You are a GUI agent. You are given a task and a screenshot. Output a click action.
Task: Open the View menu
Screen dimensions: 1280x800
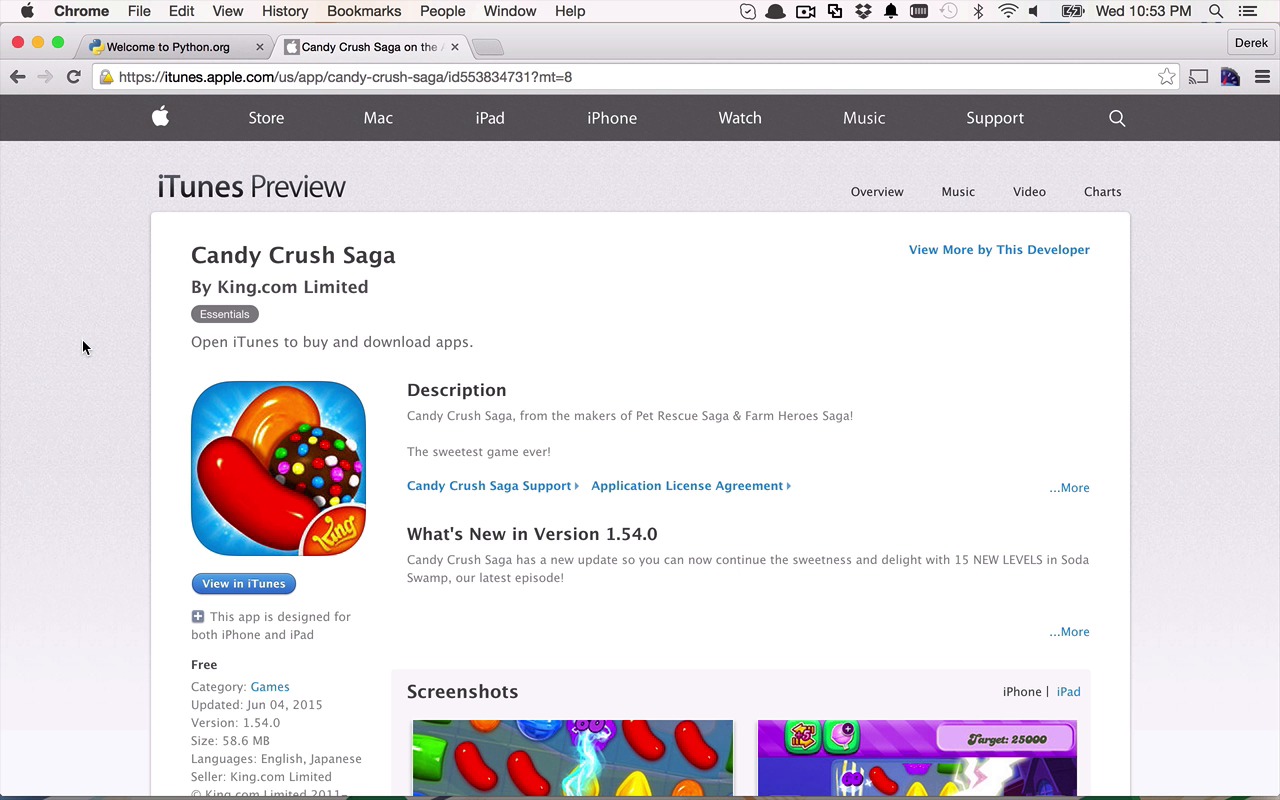click(x=228, y=11)
